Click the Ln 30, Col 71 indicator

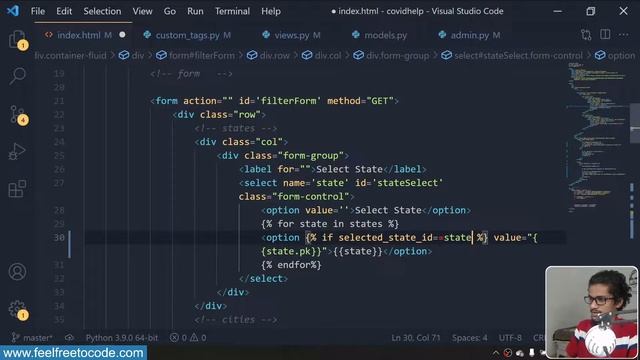click(416, 338)
